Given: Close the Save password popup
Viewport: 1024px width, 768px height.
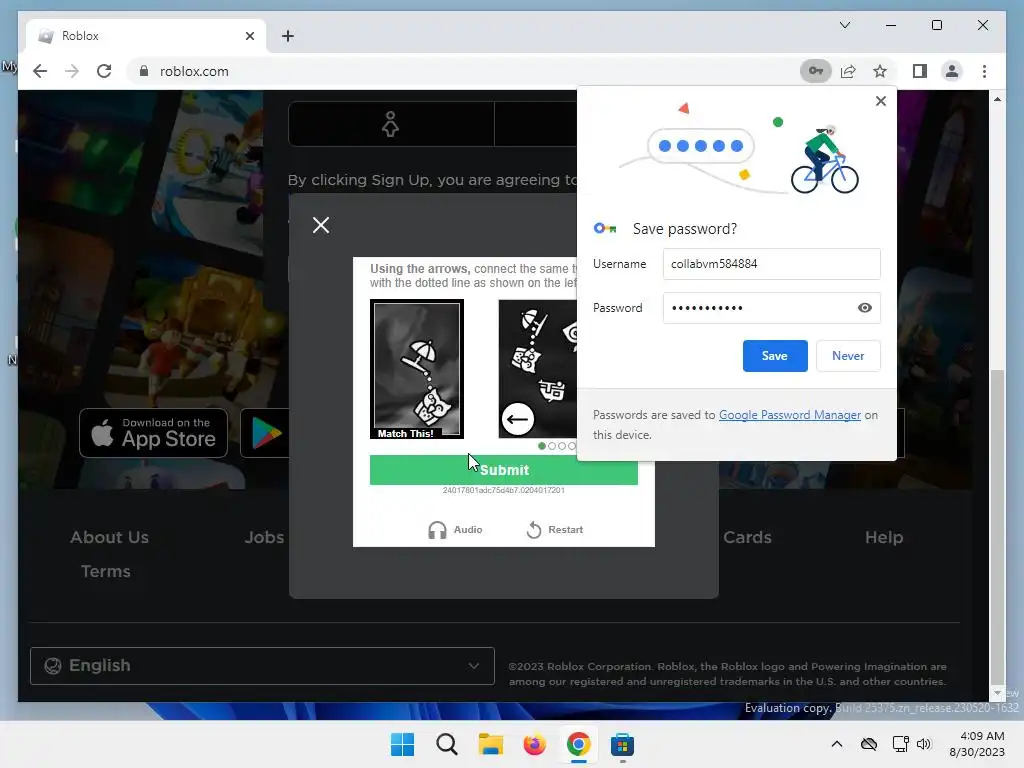Looking at the screenshot, I should (880, 101).
